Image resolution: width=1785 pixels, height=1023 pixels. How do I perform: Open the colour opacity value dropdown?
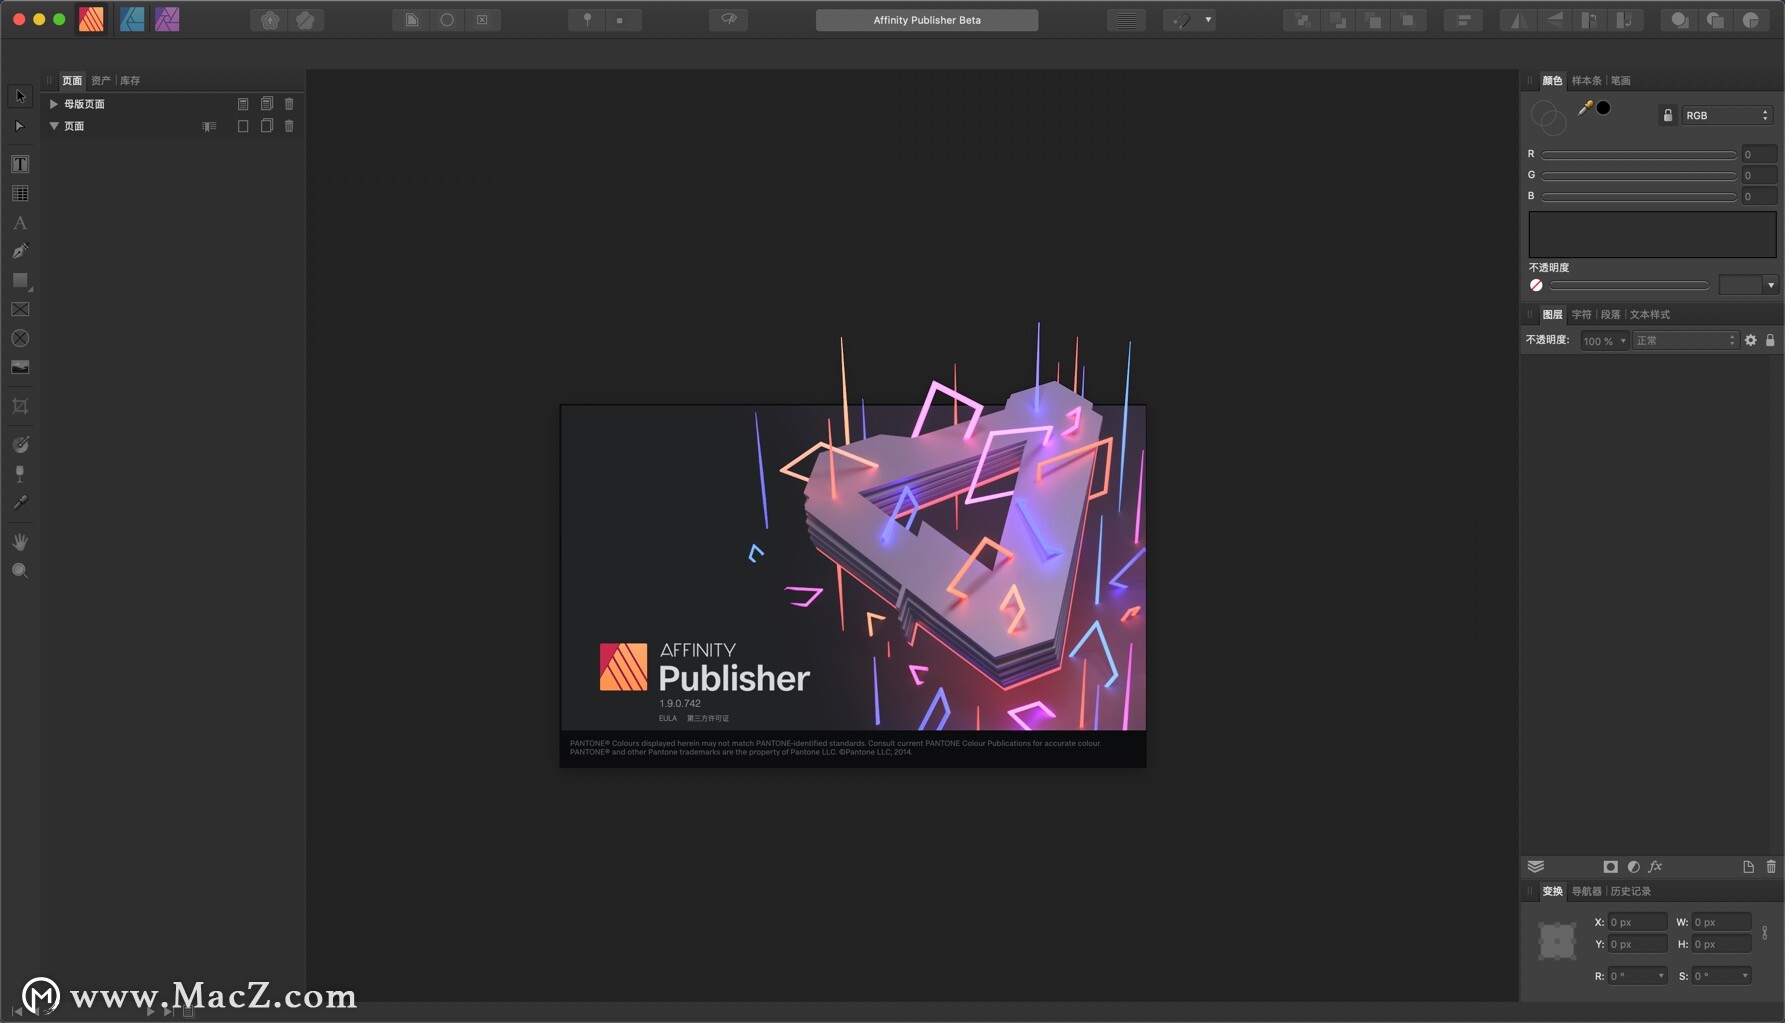tap(1770, 285)
